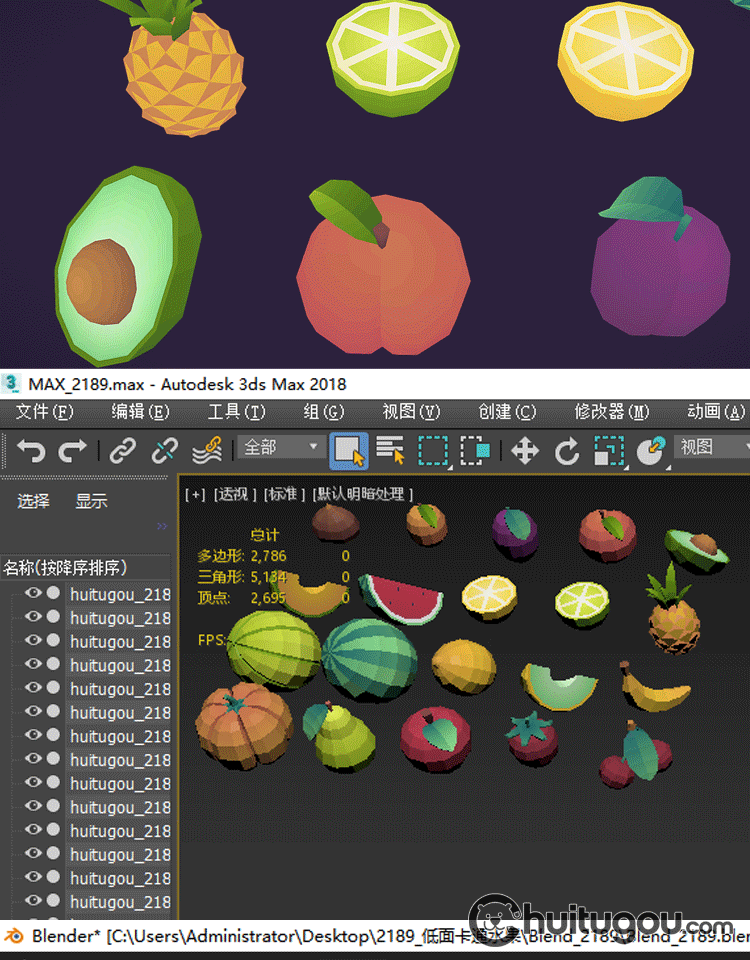Expand the [+] viewport menu

pos(195,494)
